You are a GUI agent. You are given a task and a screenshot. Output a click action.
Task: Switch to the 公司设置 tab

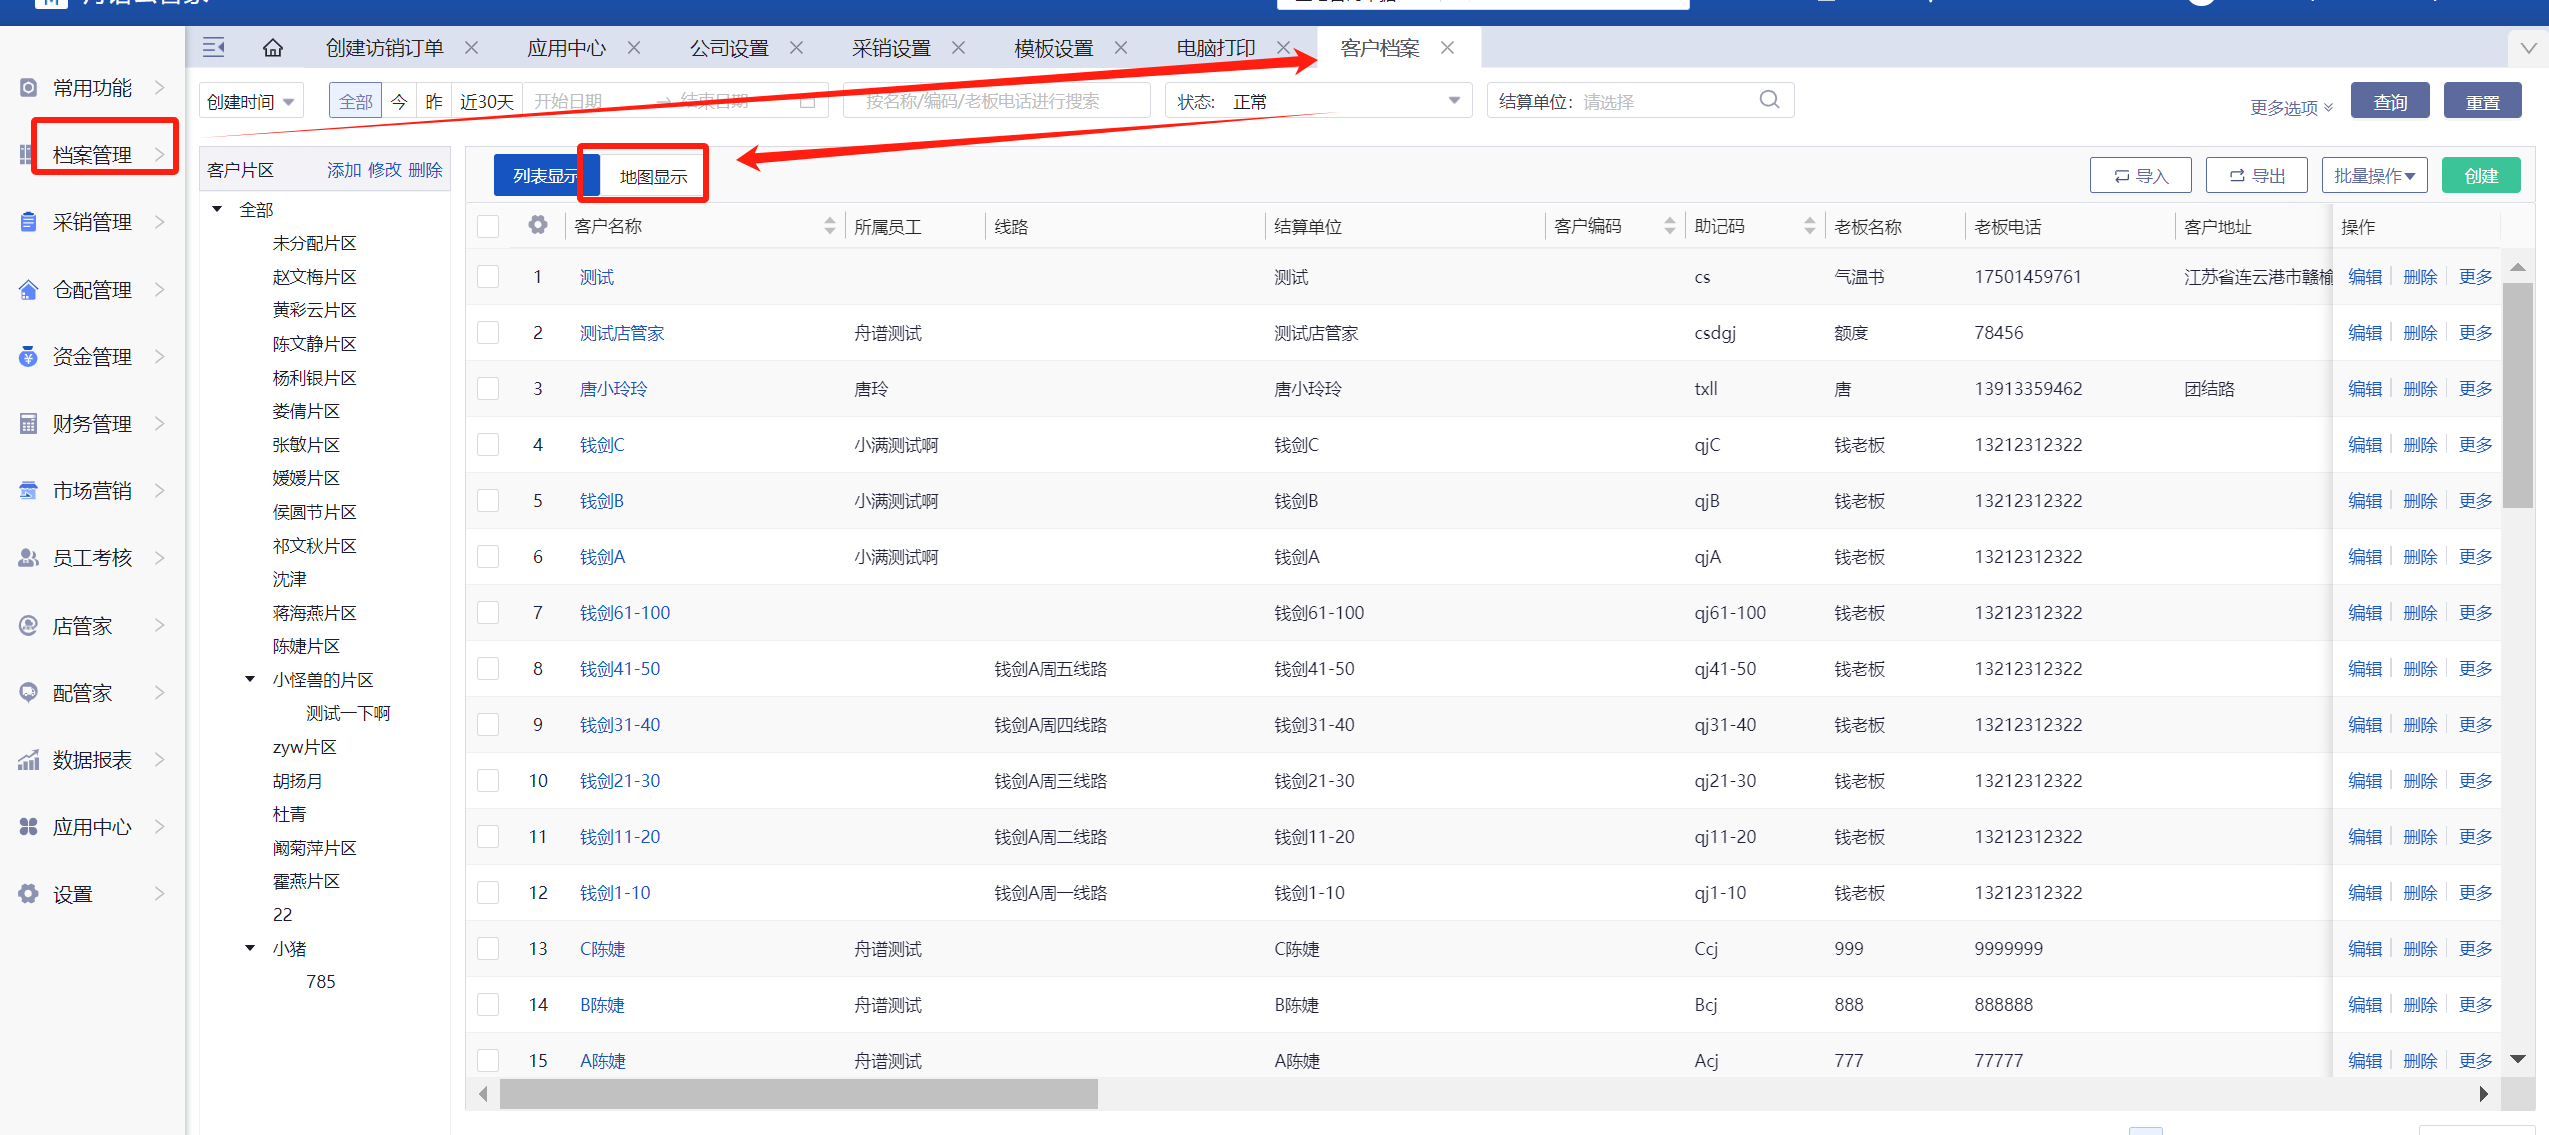[x=729, y=48]
